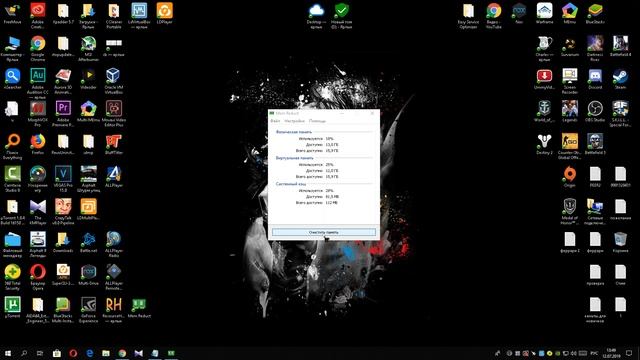Select the Adobe Premiere Pro desktop icon
Viewport: 640px width, 360px height.
[x=63, y=113]
